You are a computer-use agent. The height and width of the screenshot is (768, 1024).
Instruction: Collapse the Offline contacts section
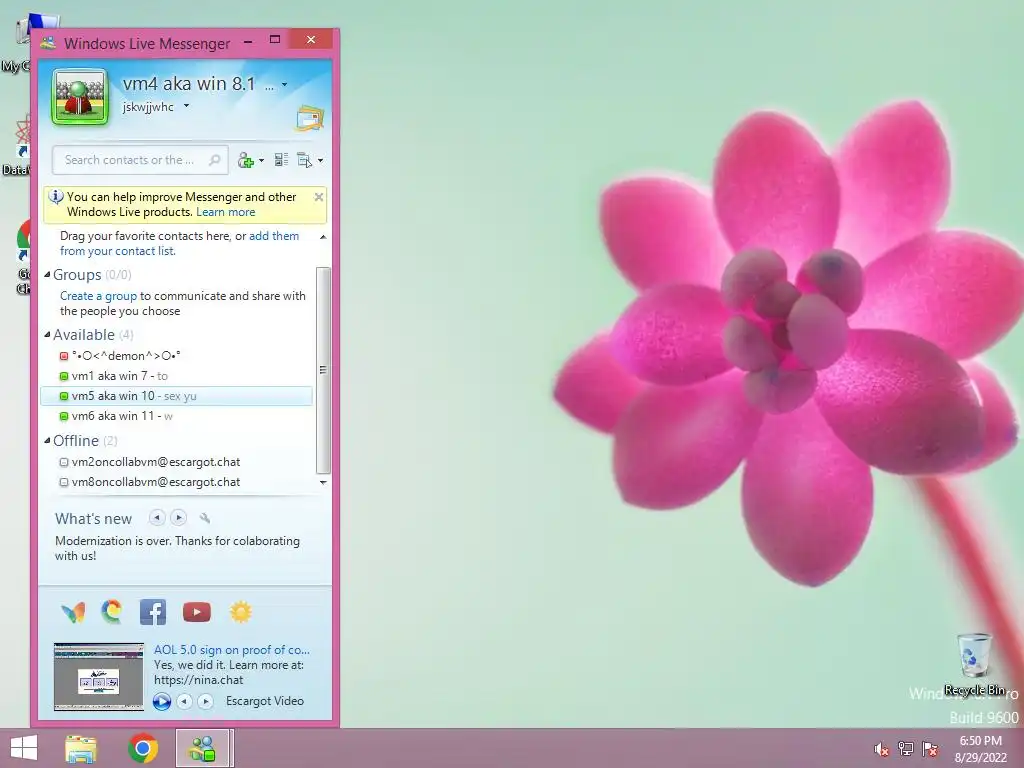pyautogui.click(x=48, y=441)
